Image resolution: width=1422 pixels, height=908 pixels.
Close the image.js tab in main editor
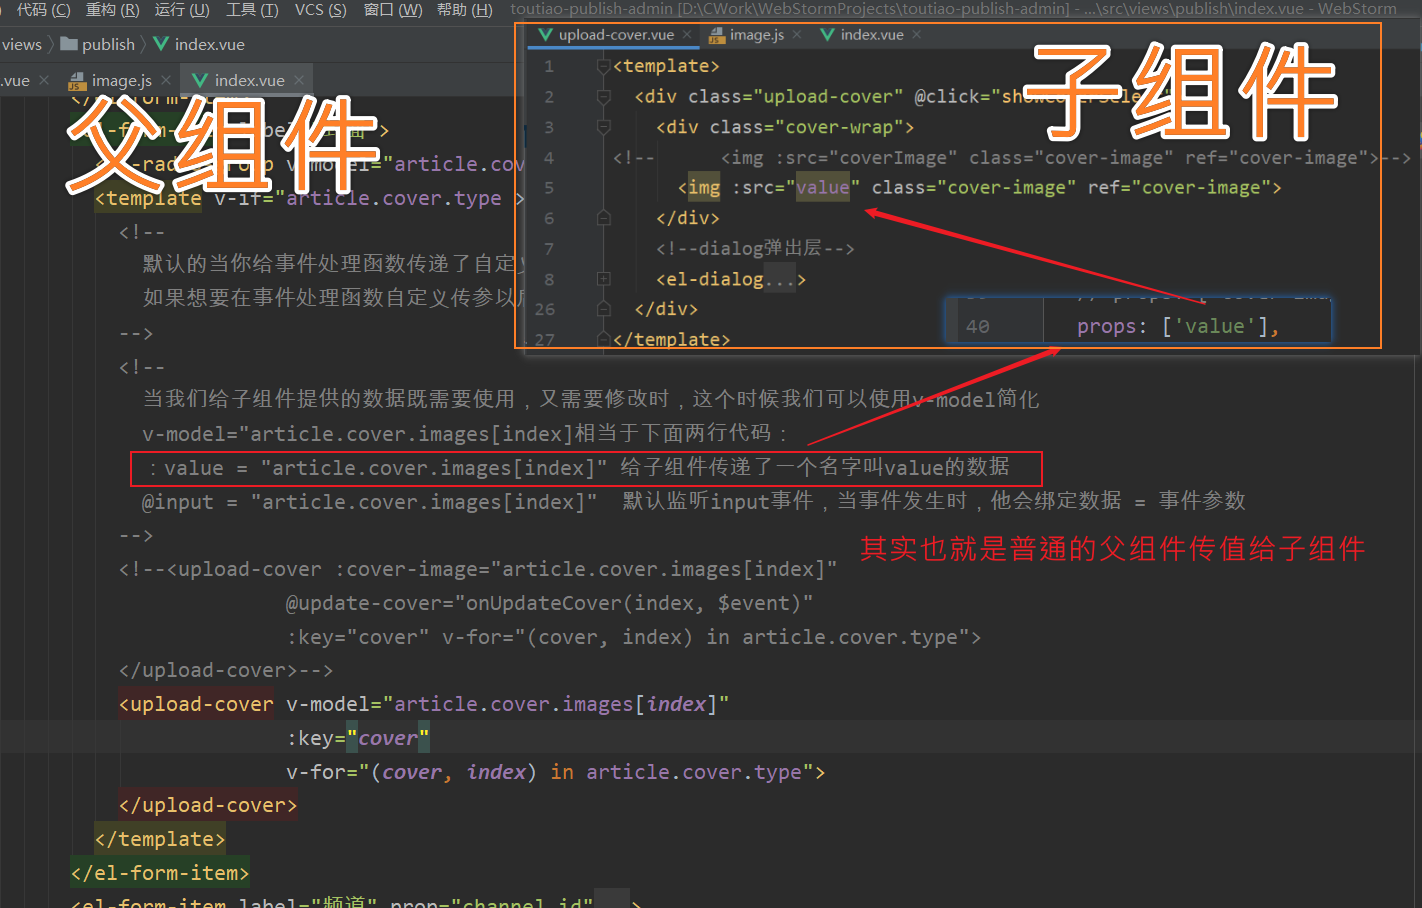[166, 80]
